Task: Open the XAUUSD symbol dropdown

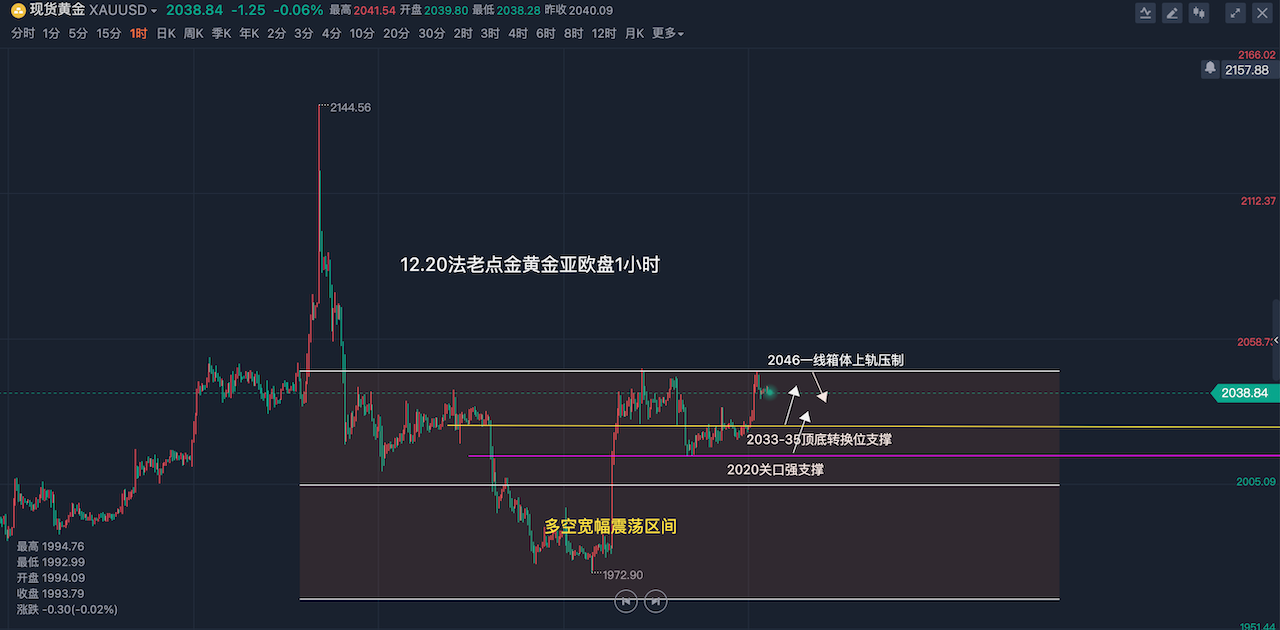Action: point(122,10)
